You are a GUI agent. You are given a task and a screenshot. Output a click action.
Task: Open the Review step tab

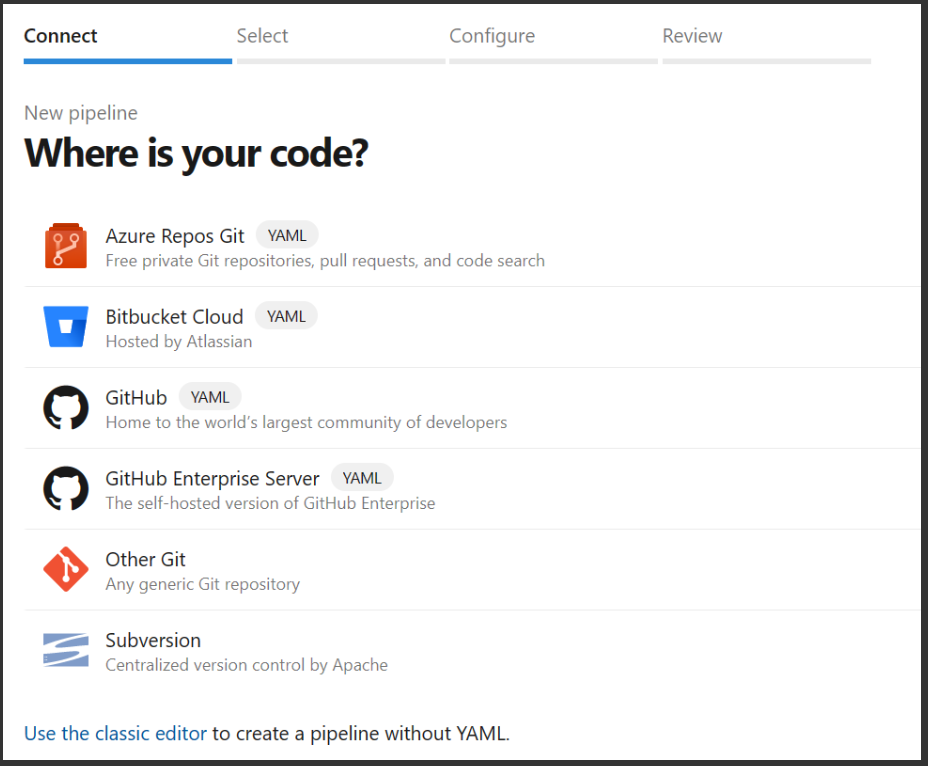coord(692,36)
